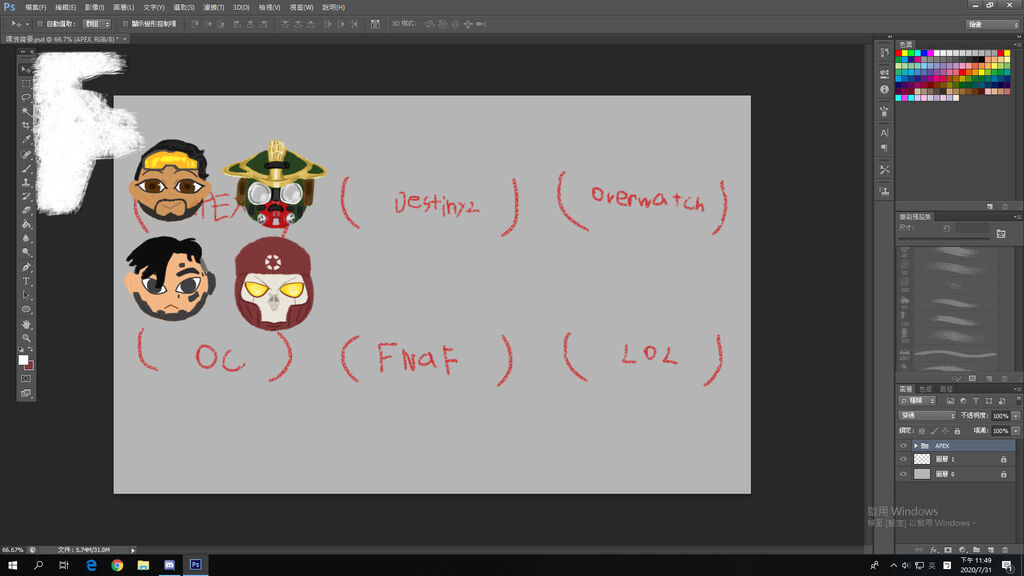
Task: Open the opacity slider dropdown arrow
Action: [x=1016, y=415]
